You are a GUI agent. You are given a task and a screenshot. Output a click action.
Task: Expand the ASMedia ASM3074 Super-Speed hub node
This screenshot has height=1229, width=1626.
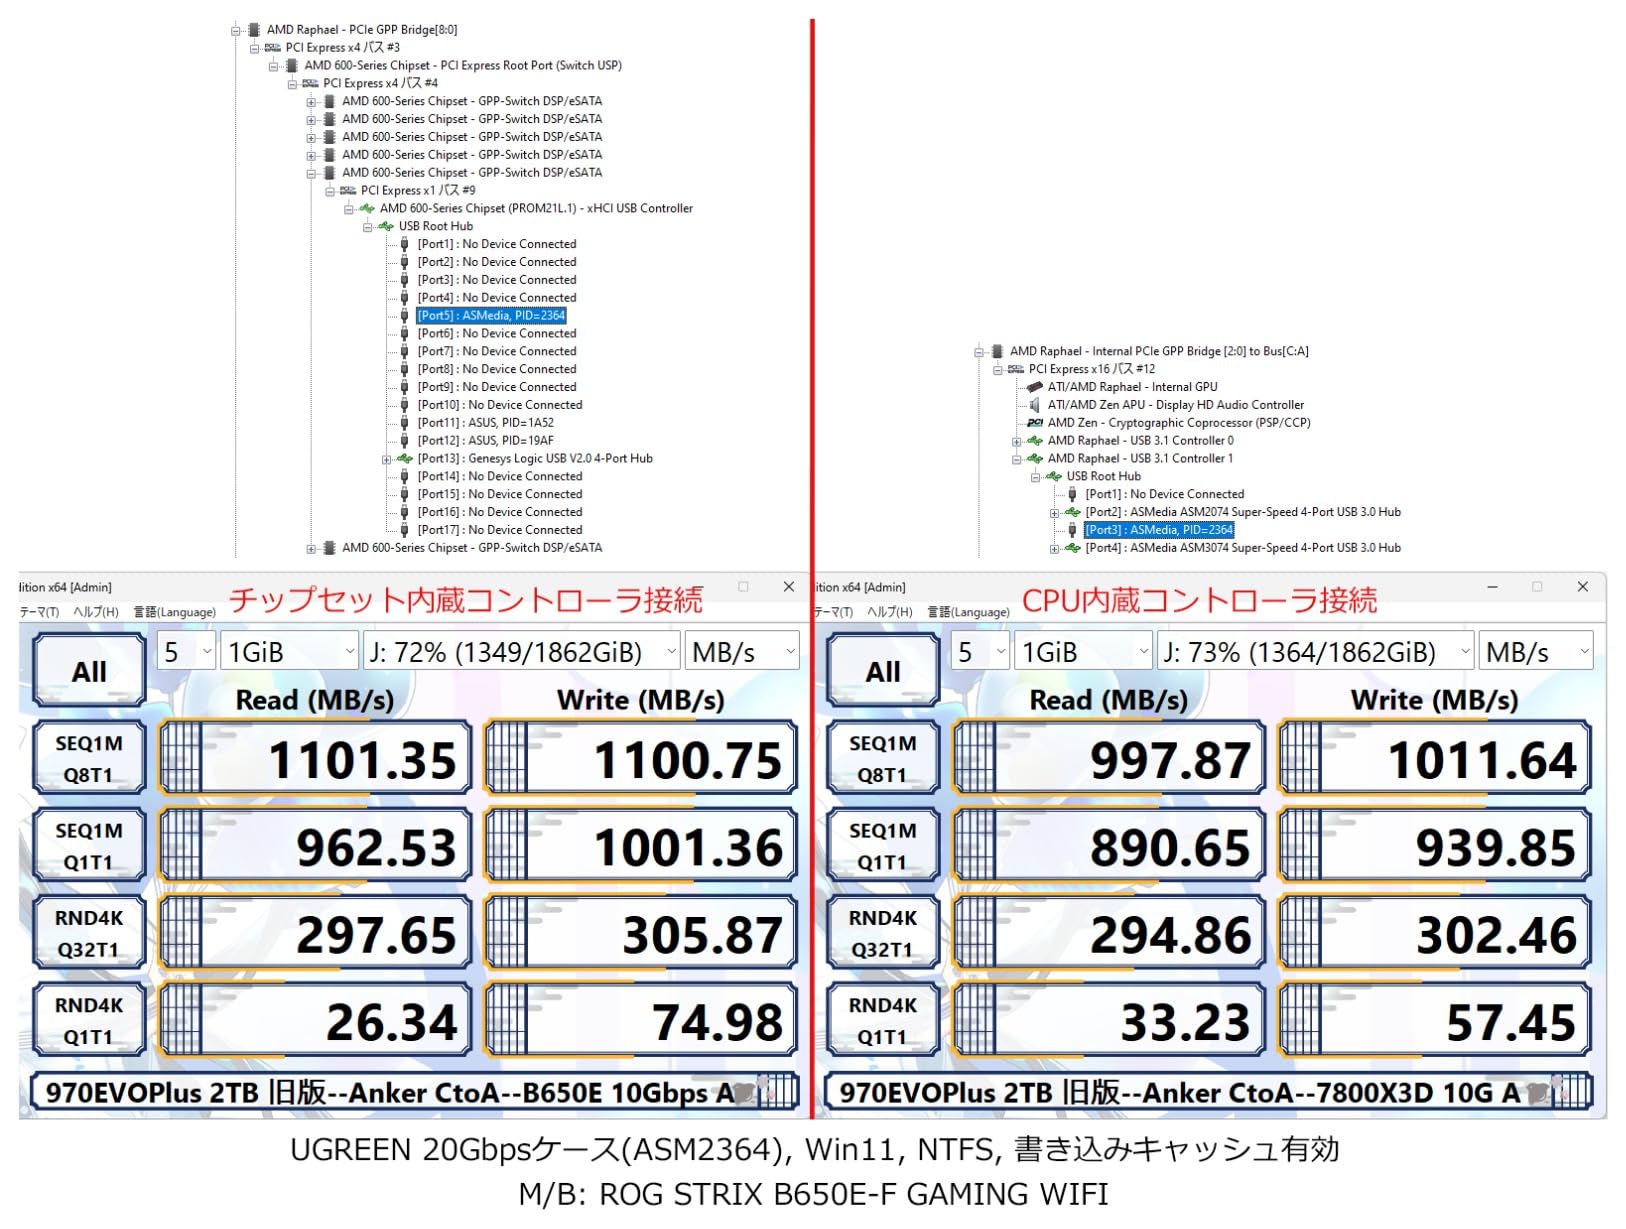point(1054,549)
